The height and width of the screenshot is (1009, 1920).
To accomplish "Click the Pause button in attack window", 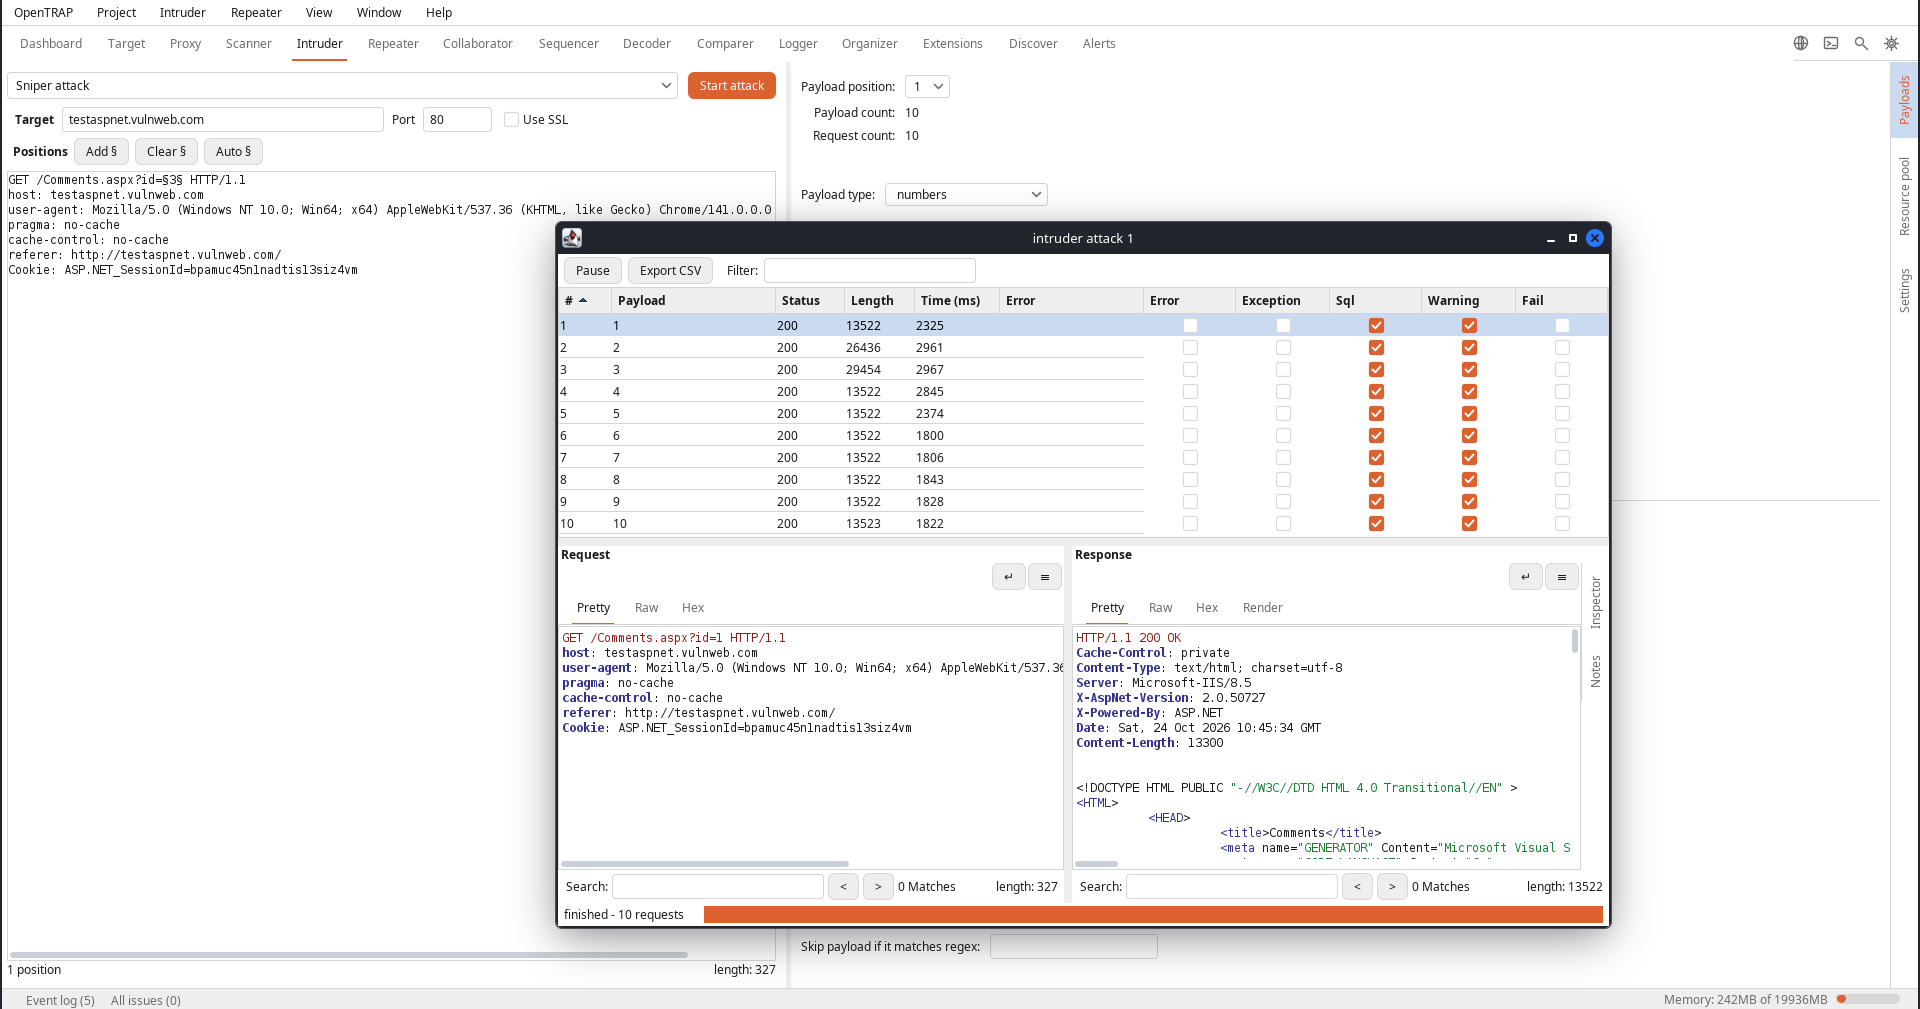I will coord(592,271).
